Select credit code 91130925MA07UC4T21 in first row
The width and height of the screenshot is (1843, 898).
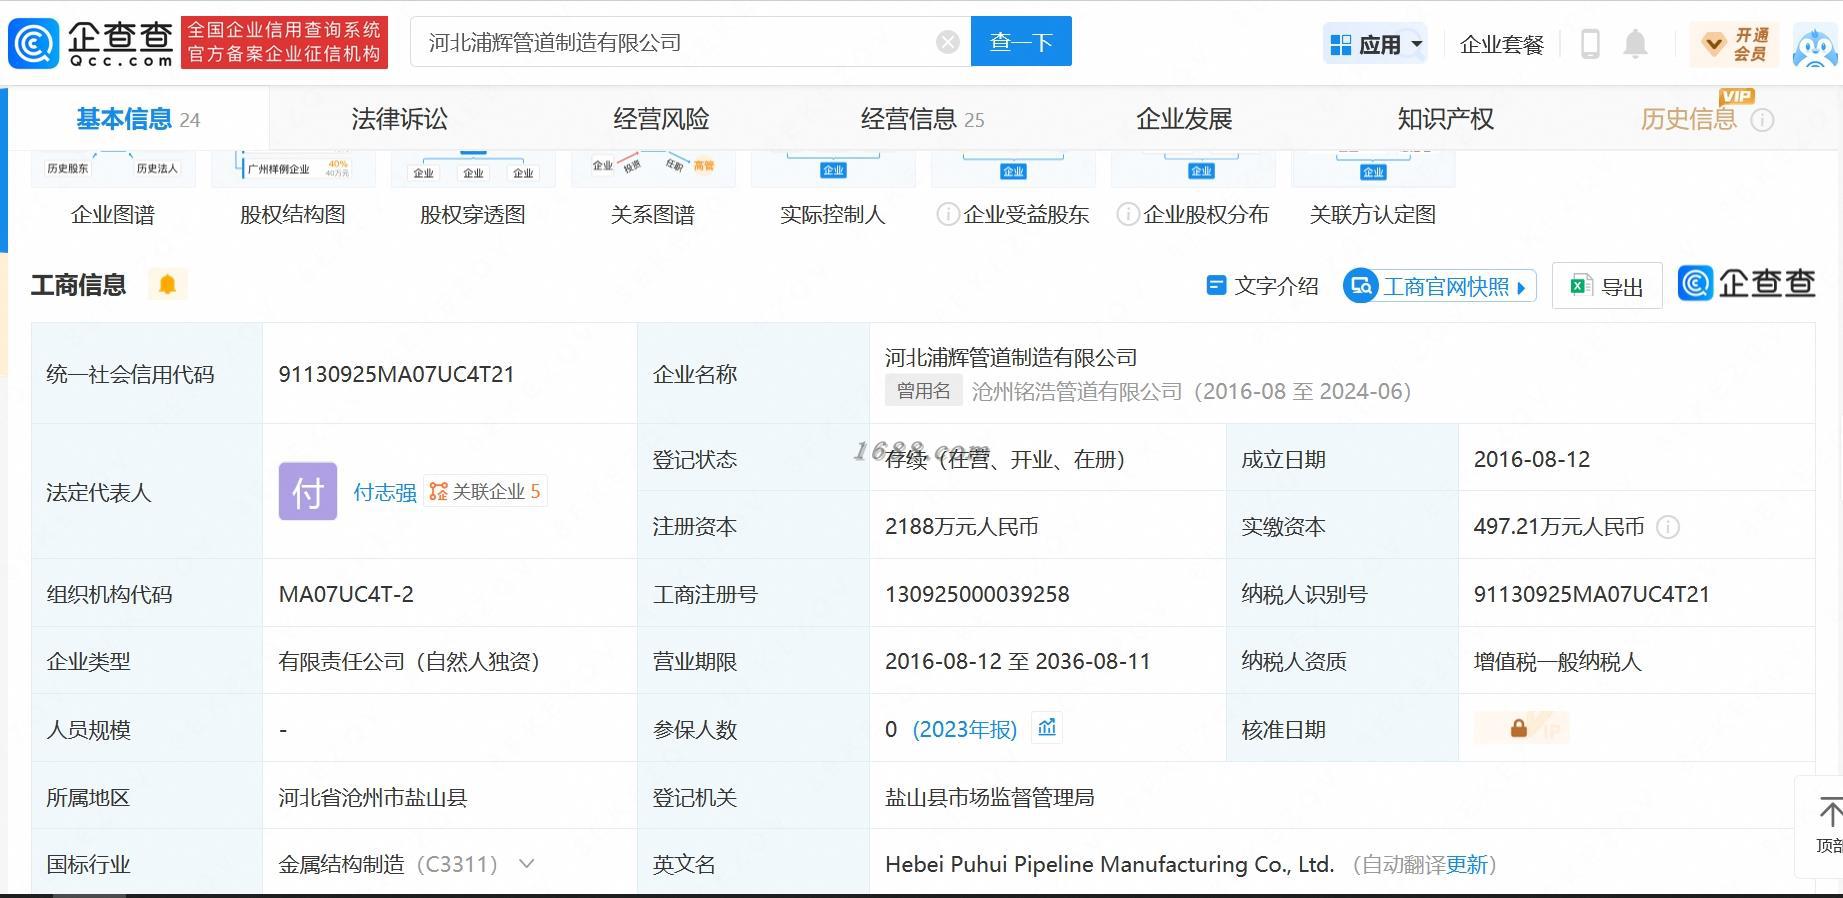click(396, 374)
